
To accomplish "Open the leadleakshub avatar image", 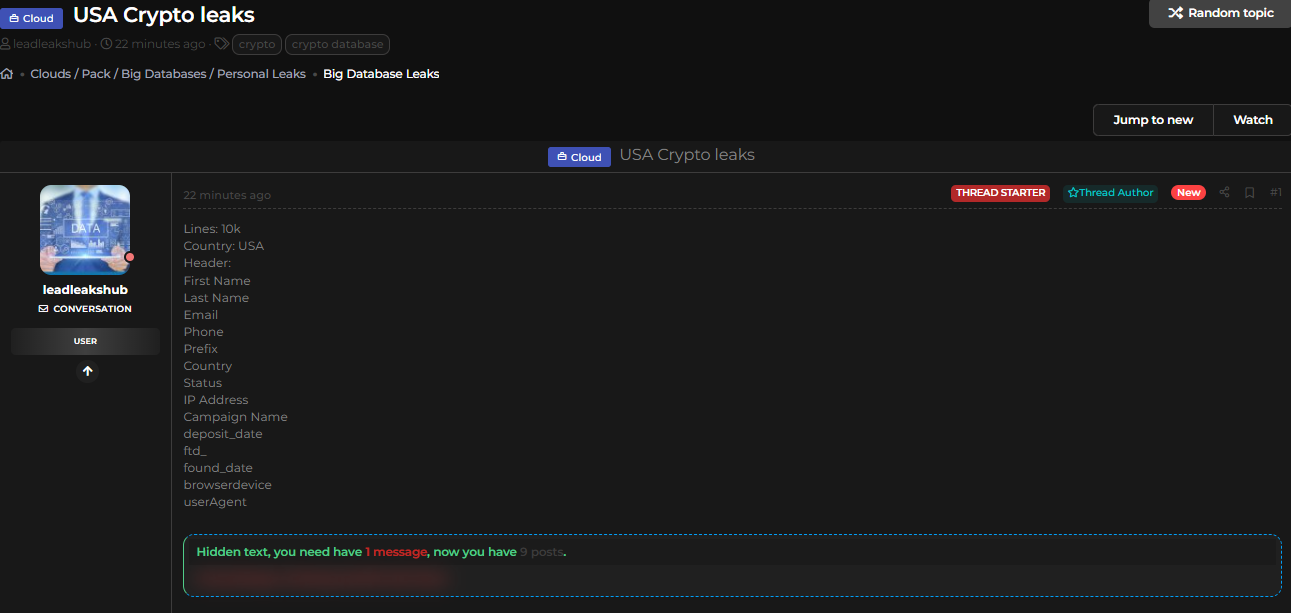I will click(85, 230).
